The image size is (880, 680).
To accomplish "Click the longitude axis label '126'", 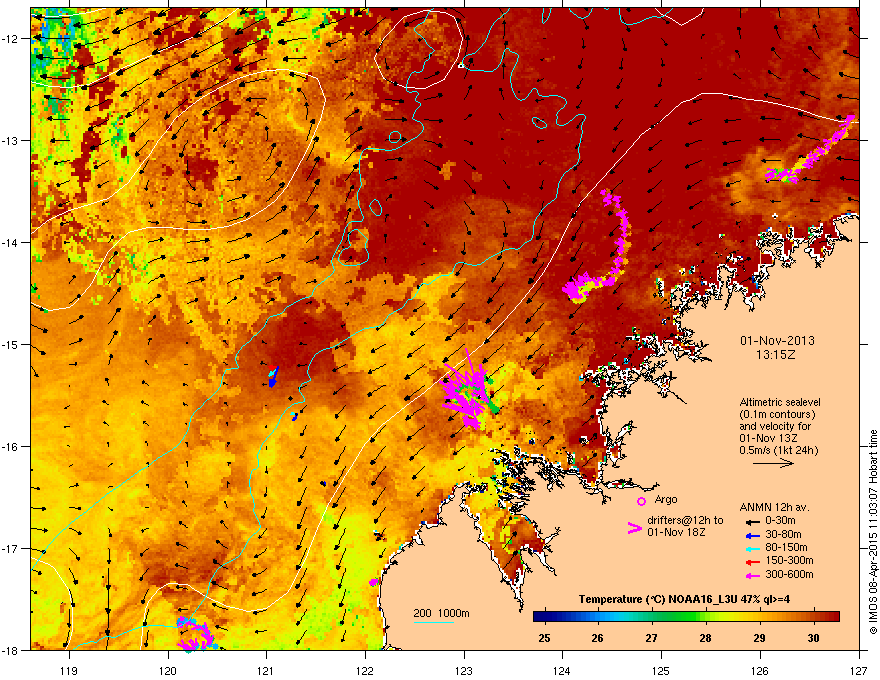I will click(x=760, y=670).
